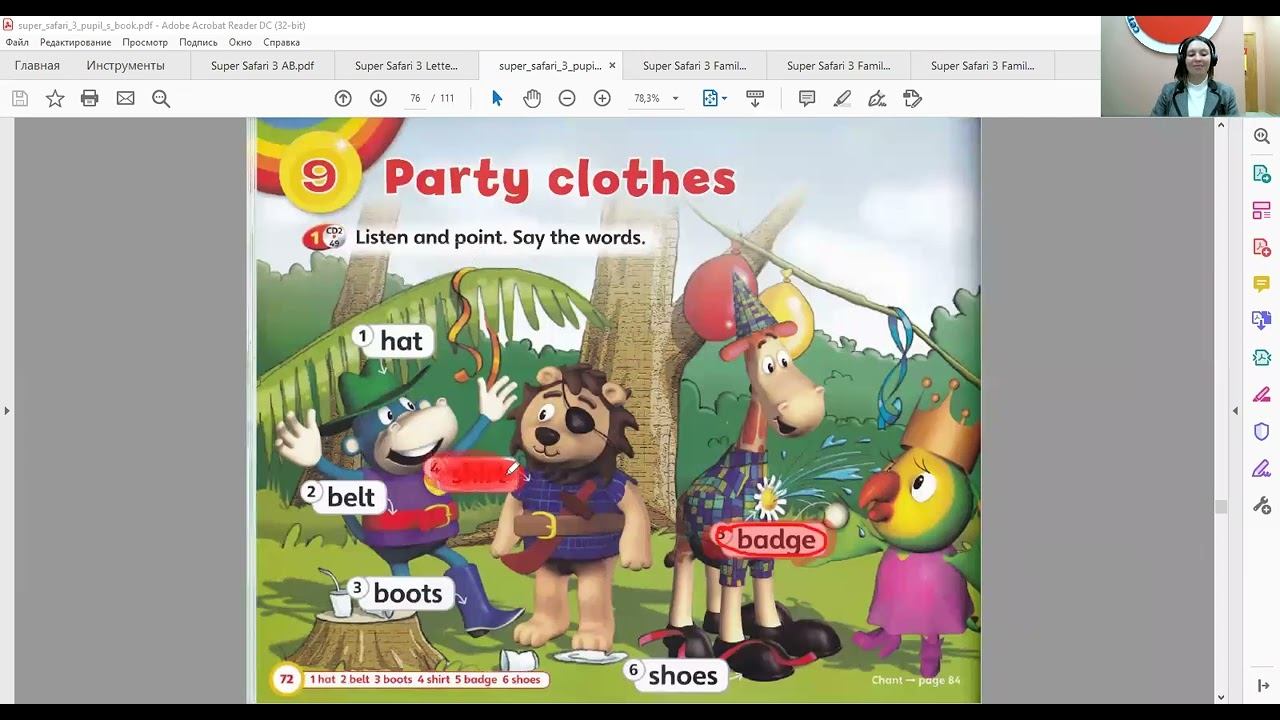Zoom out with the minus icon

(x=567, y=98)
